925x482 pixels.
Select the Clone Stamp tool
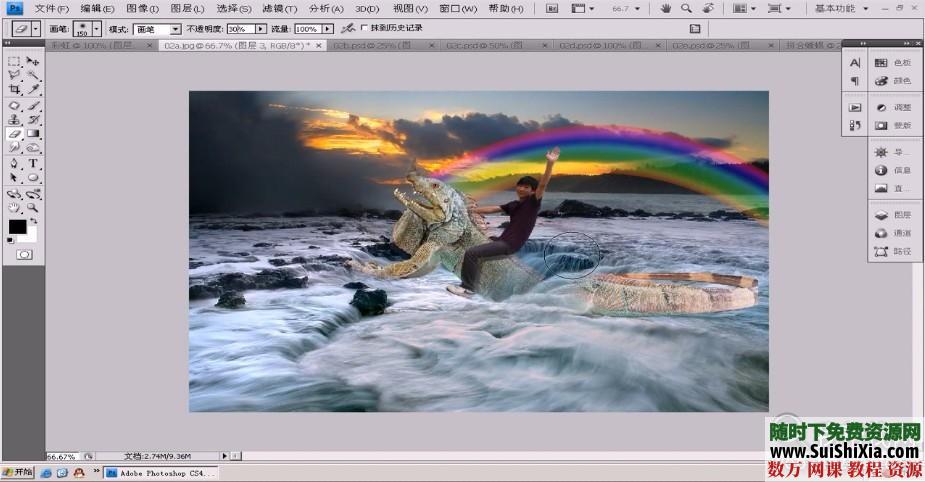(x=15, y=119)
